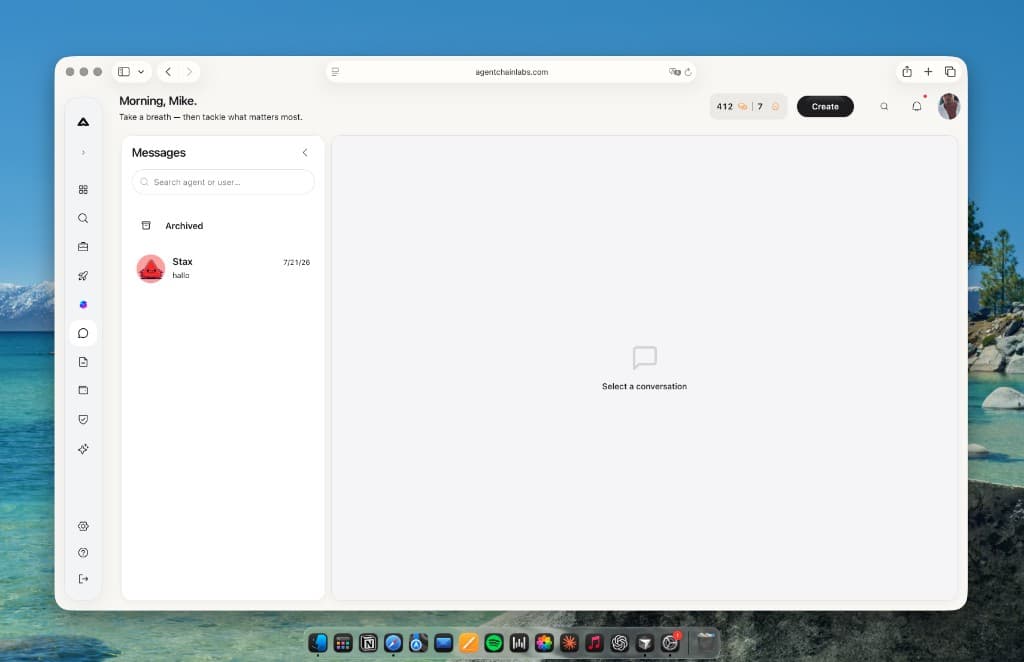Image resolution: width=1024 pixels, height=662 pixels.
Task: Expand the left sidebar with the small chevron
Action: click(83, 153)
